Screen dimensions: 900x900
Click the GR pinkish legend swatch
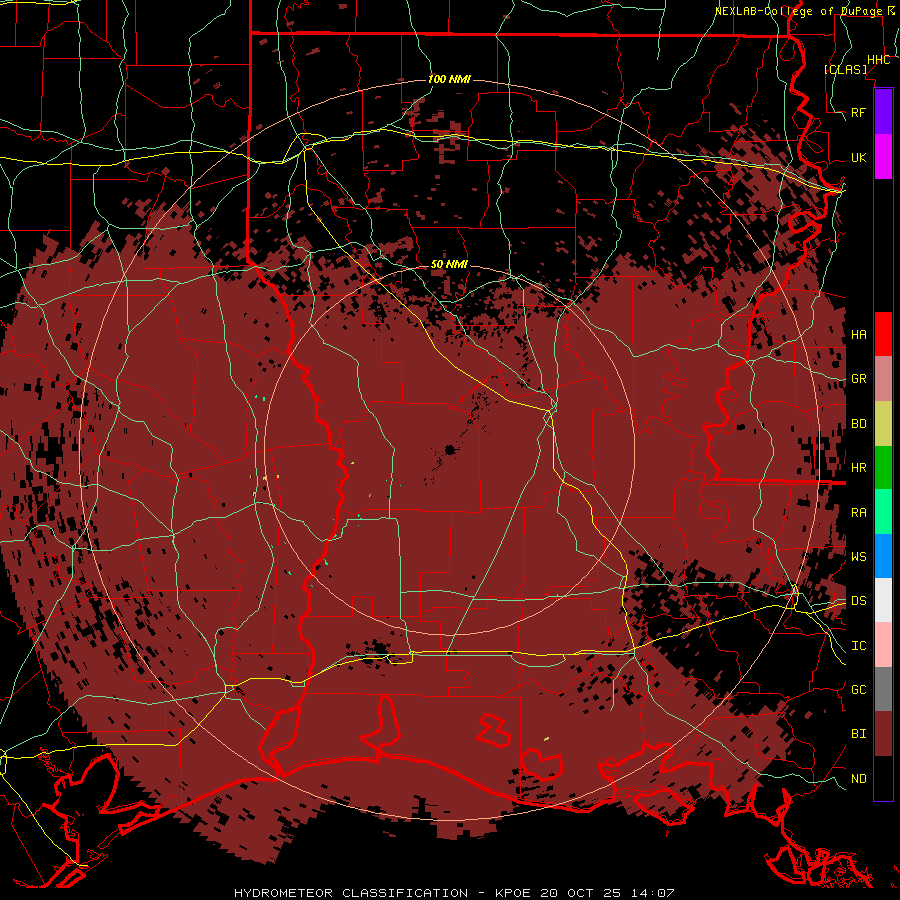[x=883, y=378]
